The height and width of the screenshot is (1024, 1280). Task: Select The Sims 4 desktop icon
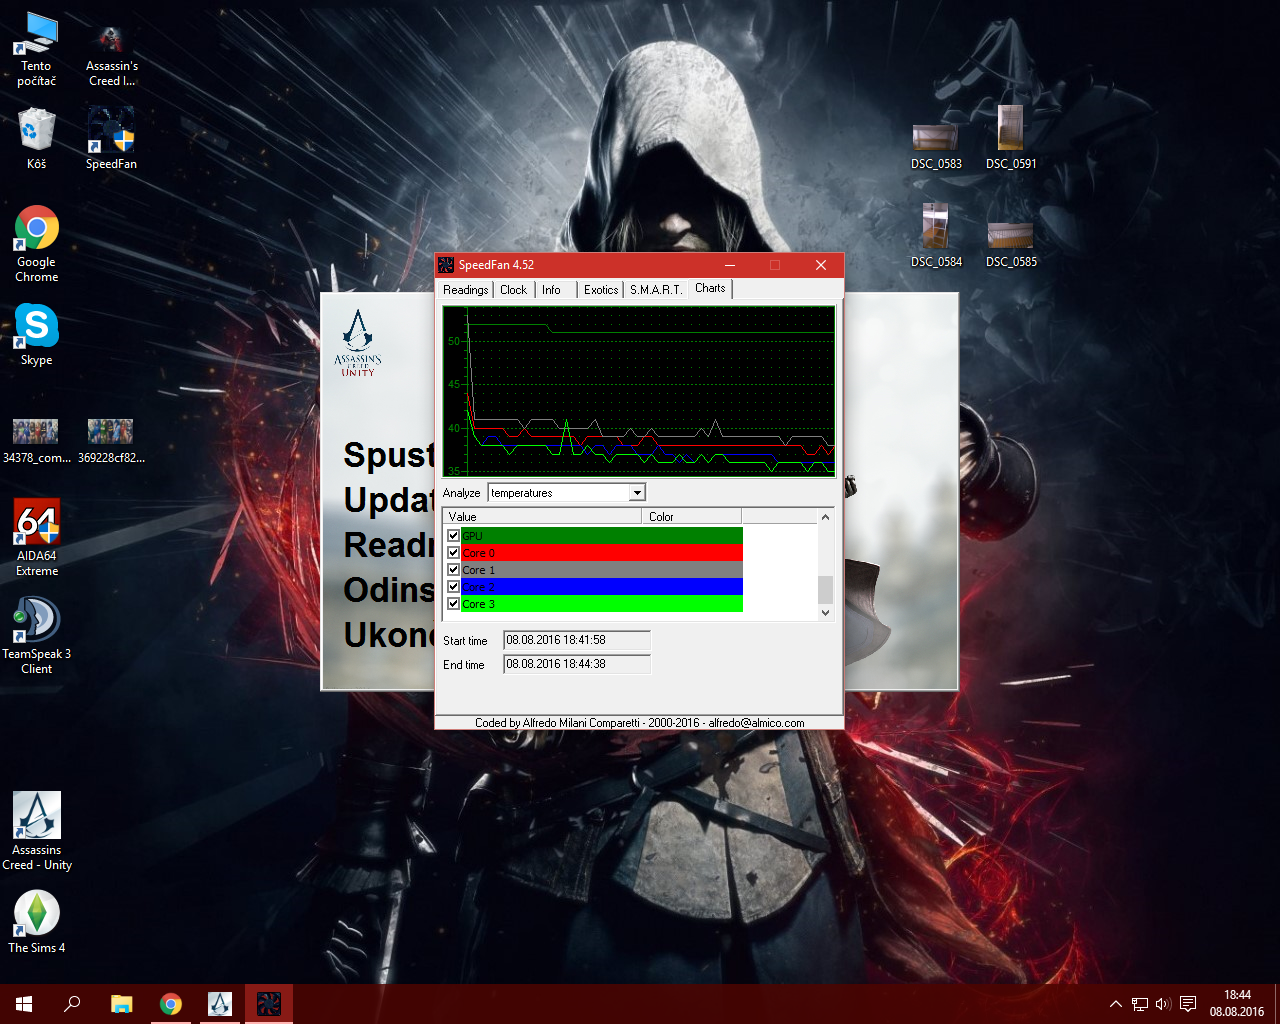click(36, 922)
